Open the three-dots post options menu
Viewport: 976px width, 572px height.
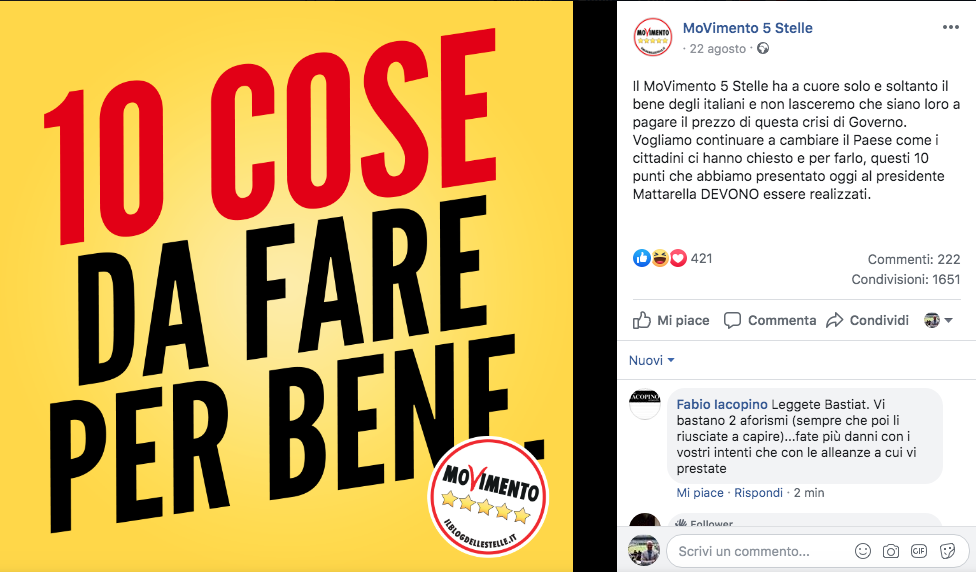click(950, 27)
